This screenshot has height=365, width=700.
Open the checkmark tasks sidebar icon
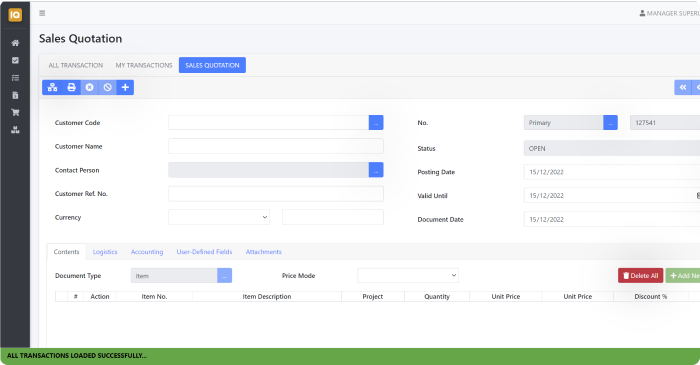click(x=15, y=60)
